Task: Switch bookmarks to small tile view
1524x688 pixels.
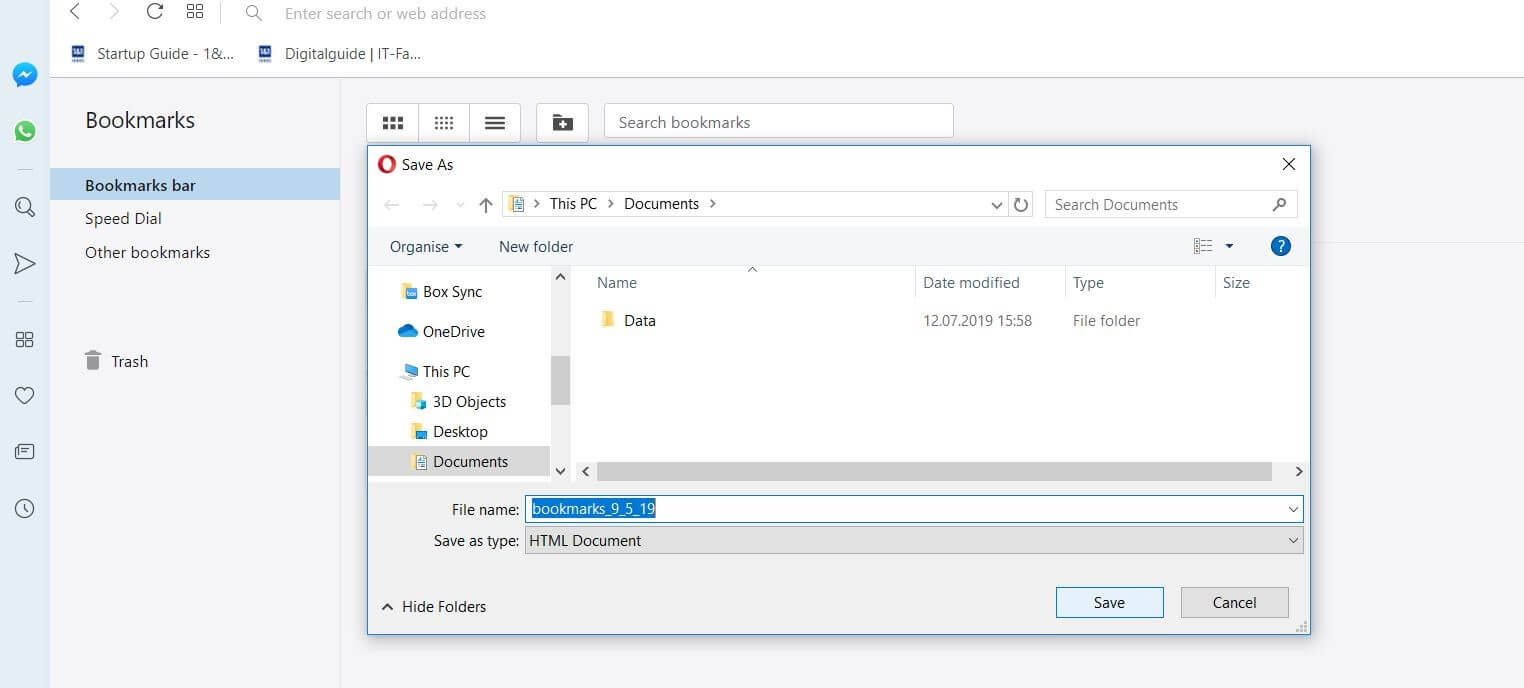Action: 444,123
